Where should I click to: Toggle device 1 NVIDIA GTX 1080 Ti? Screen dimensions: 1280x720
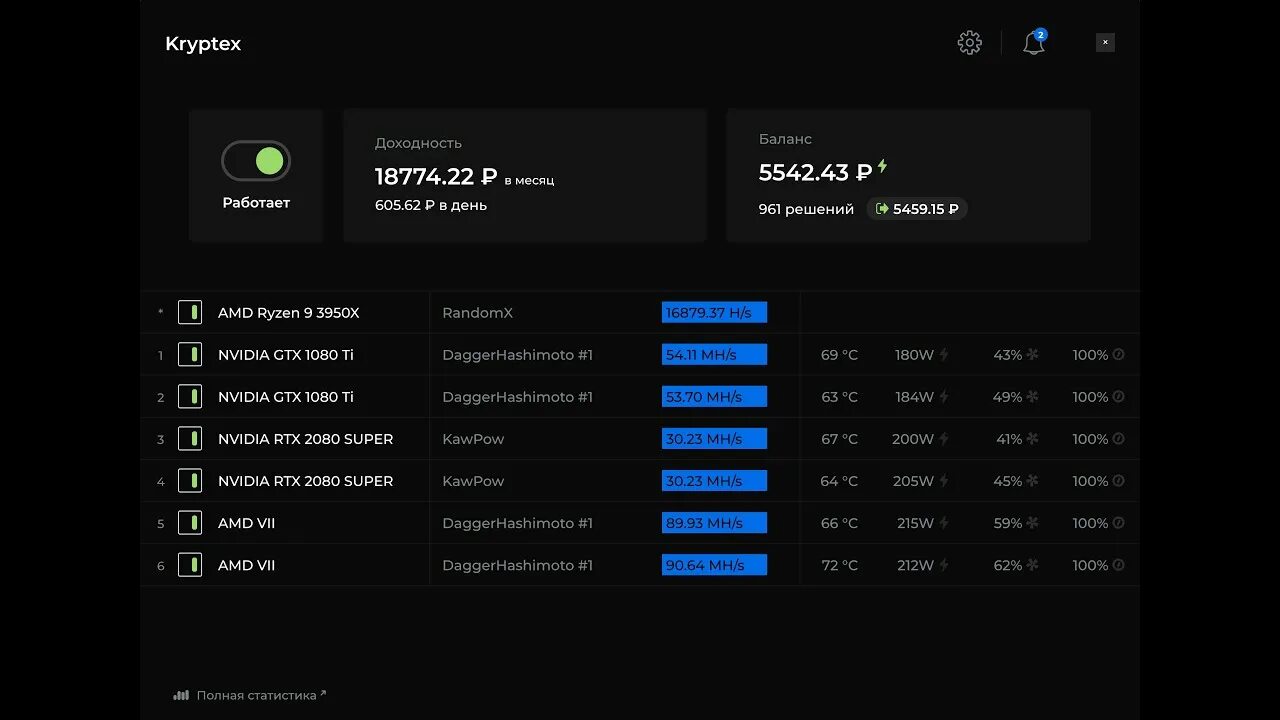(190, 355)
